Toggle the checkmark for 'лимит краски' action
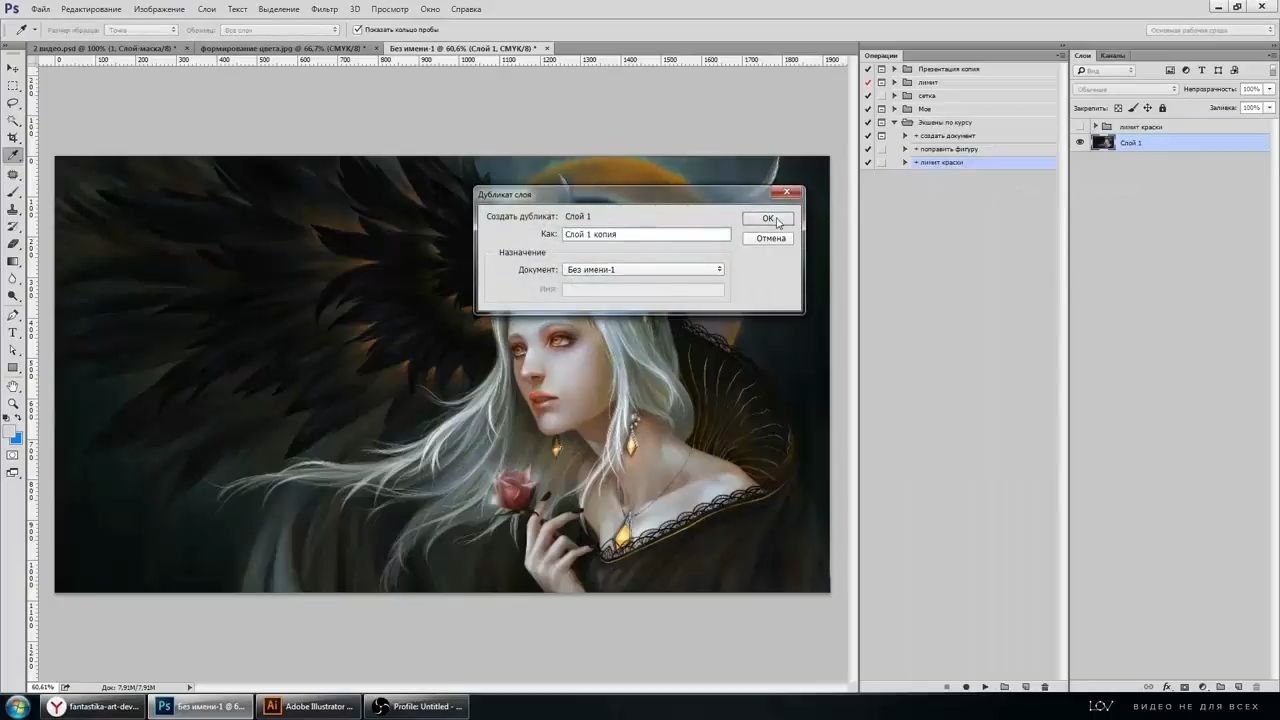Screen dimensions: 1280x720 point(868,162)
